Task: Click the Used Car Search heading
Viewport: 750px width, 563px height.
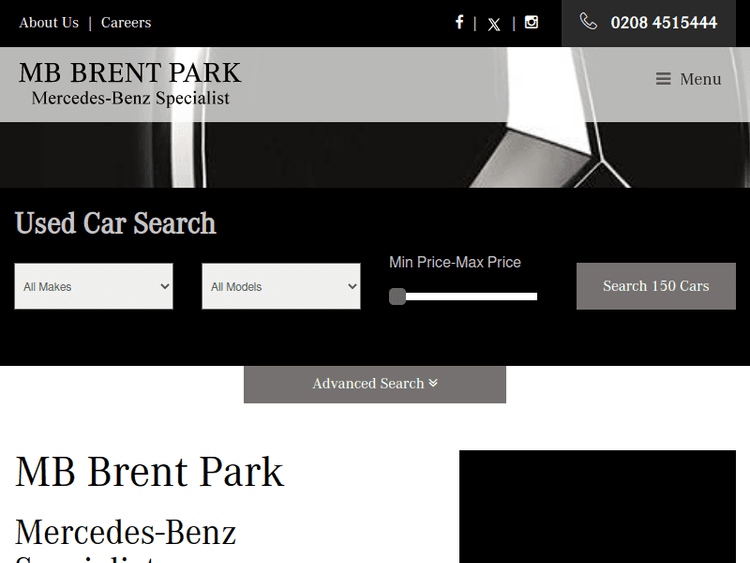Action: (115, 223)
